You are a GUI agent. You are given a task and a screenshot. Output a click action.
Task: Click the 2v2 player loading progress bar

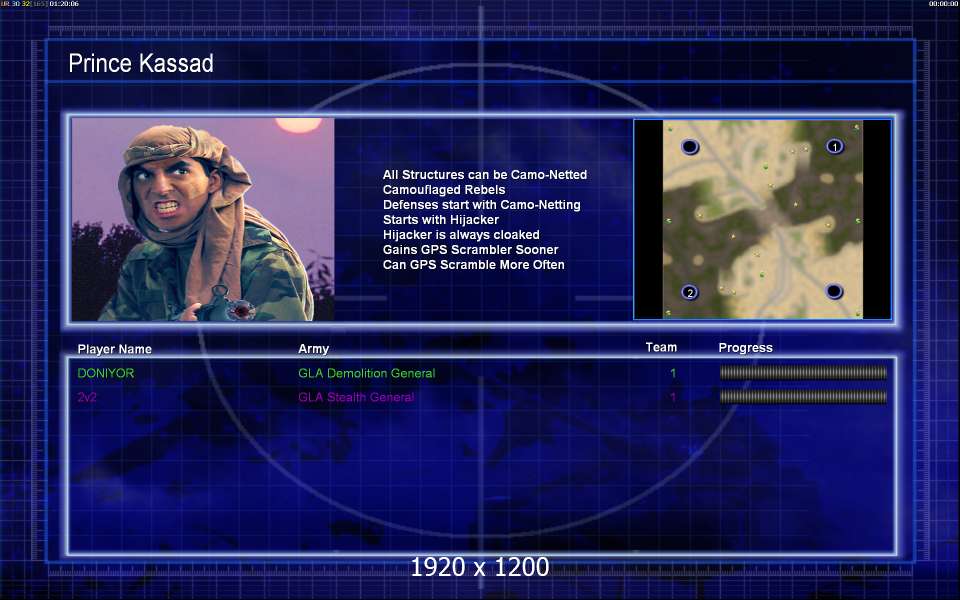coord(803,397)
